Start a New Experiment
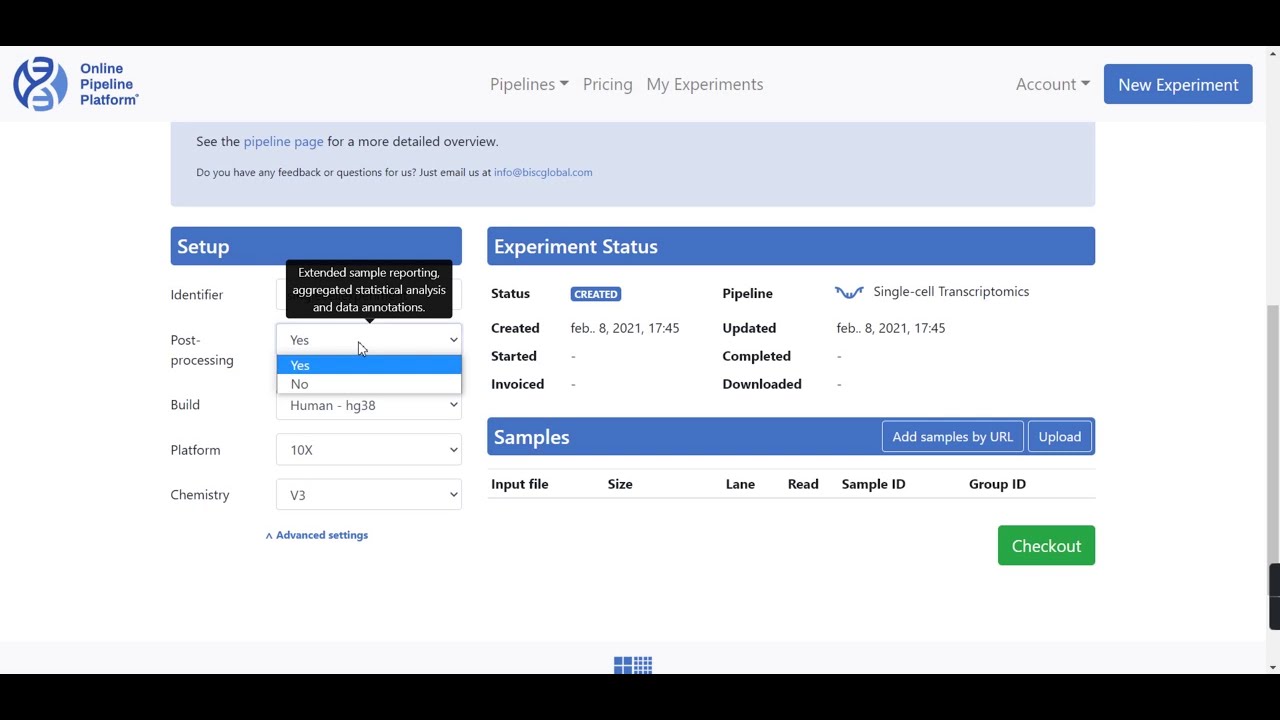 click(x=1178, y=84)
